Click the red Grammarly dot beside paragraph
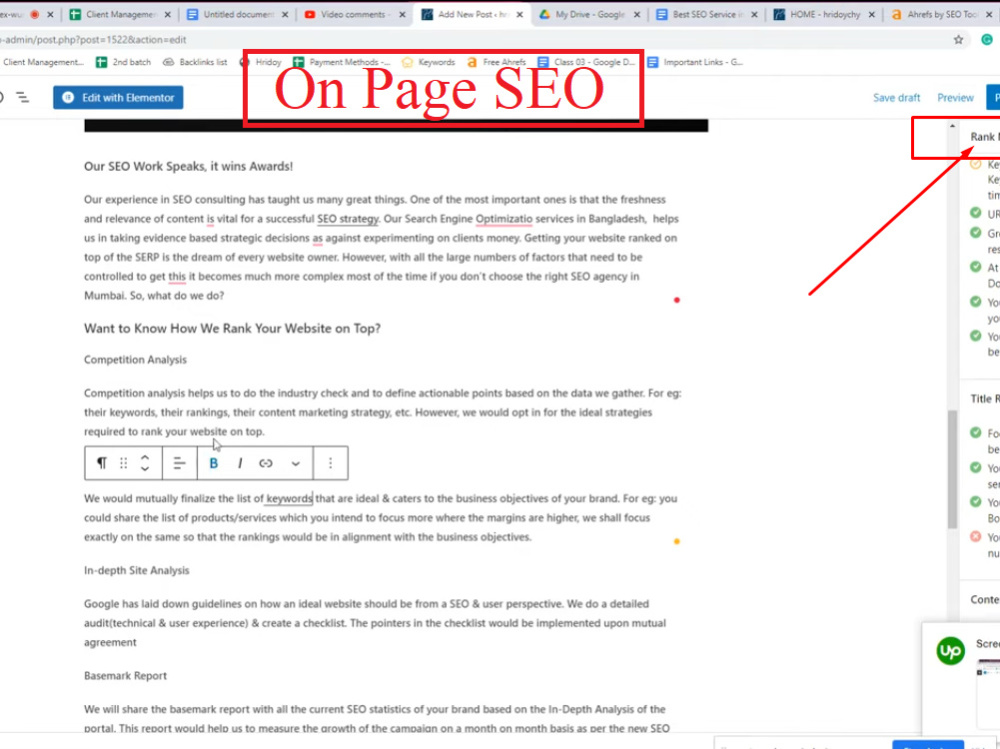 coord(677,300)
